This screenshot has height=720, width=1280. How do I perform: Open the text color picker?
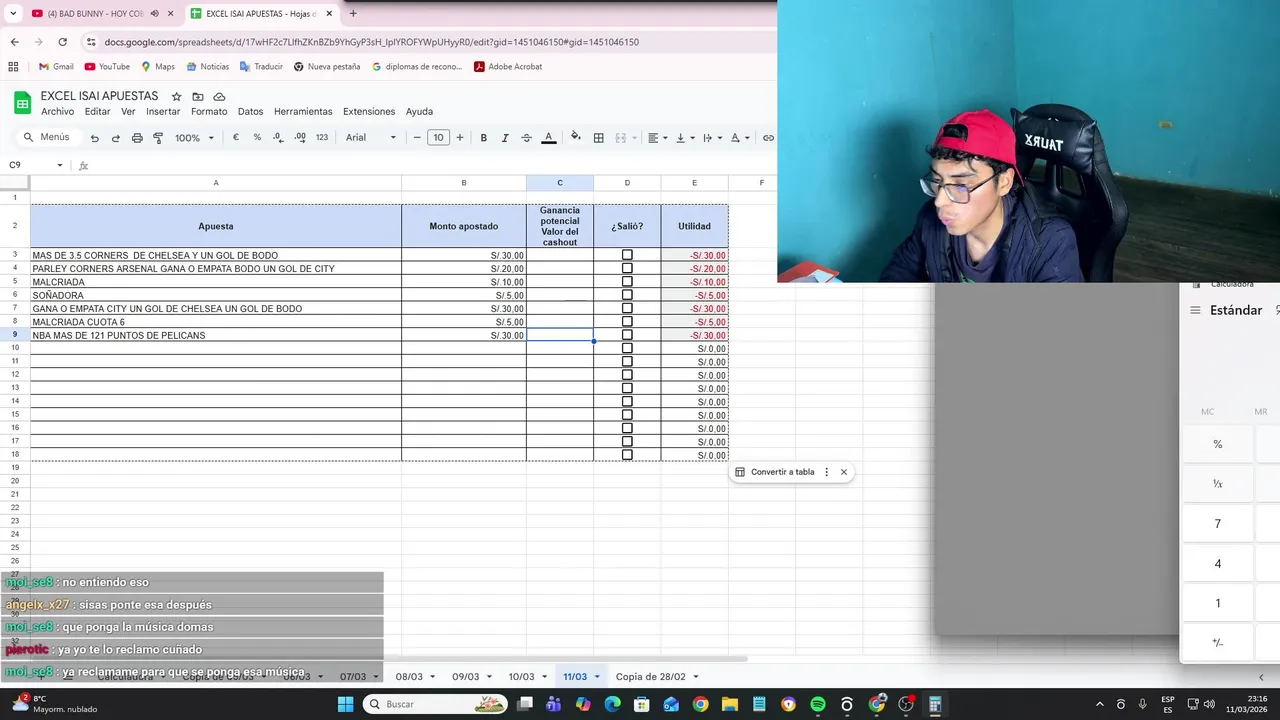pyautogui.click(x=548, y=138)
